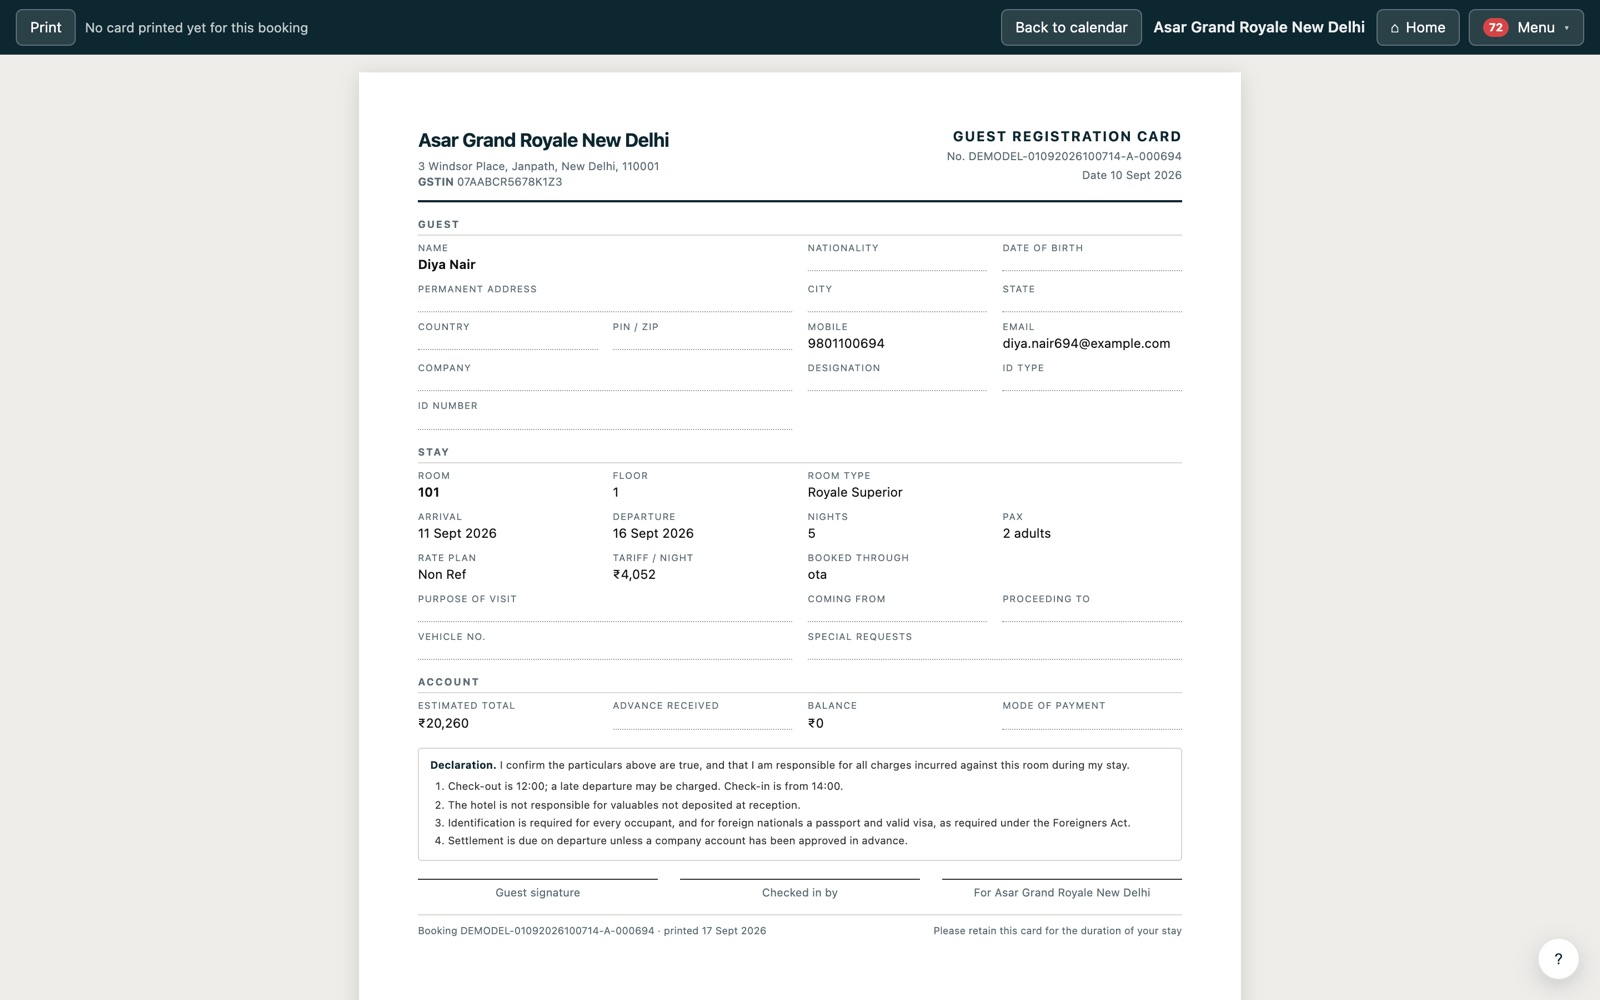Viewport: 1600px width, 1000px height.
Task: Click the Permanent Address blank line
Action: [x=605, y=304]
